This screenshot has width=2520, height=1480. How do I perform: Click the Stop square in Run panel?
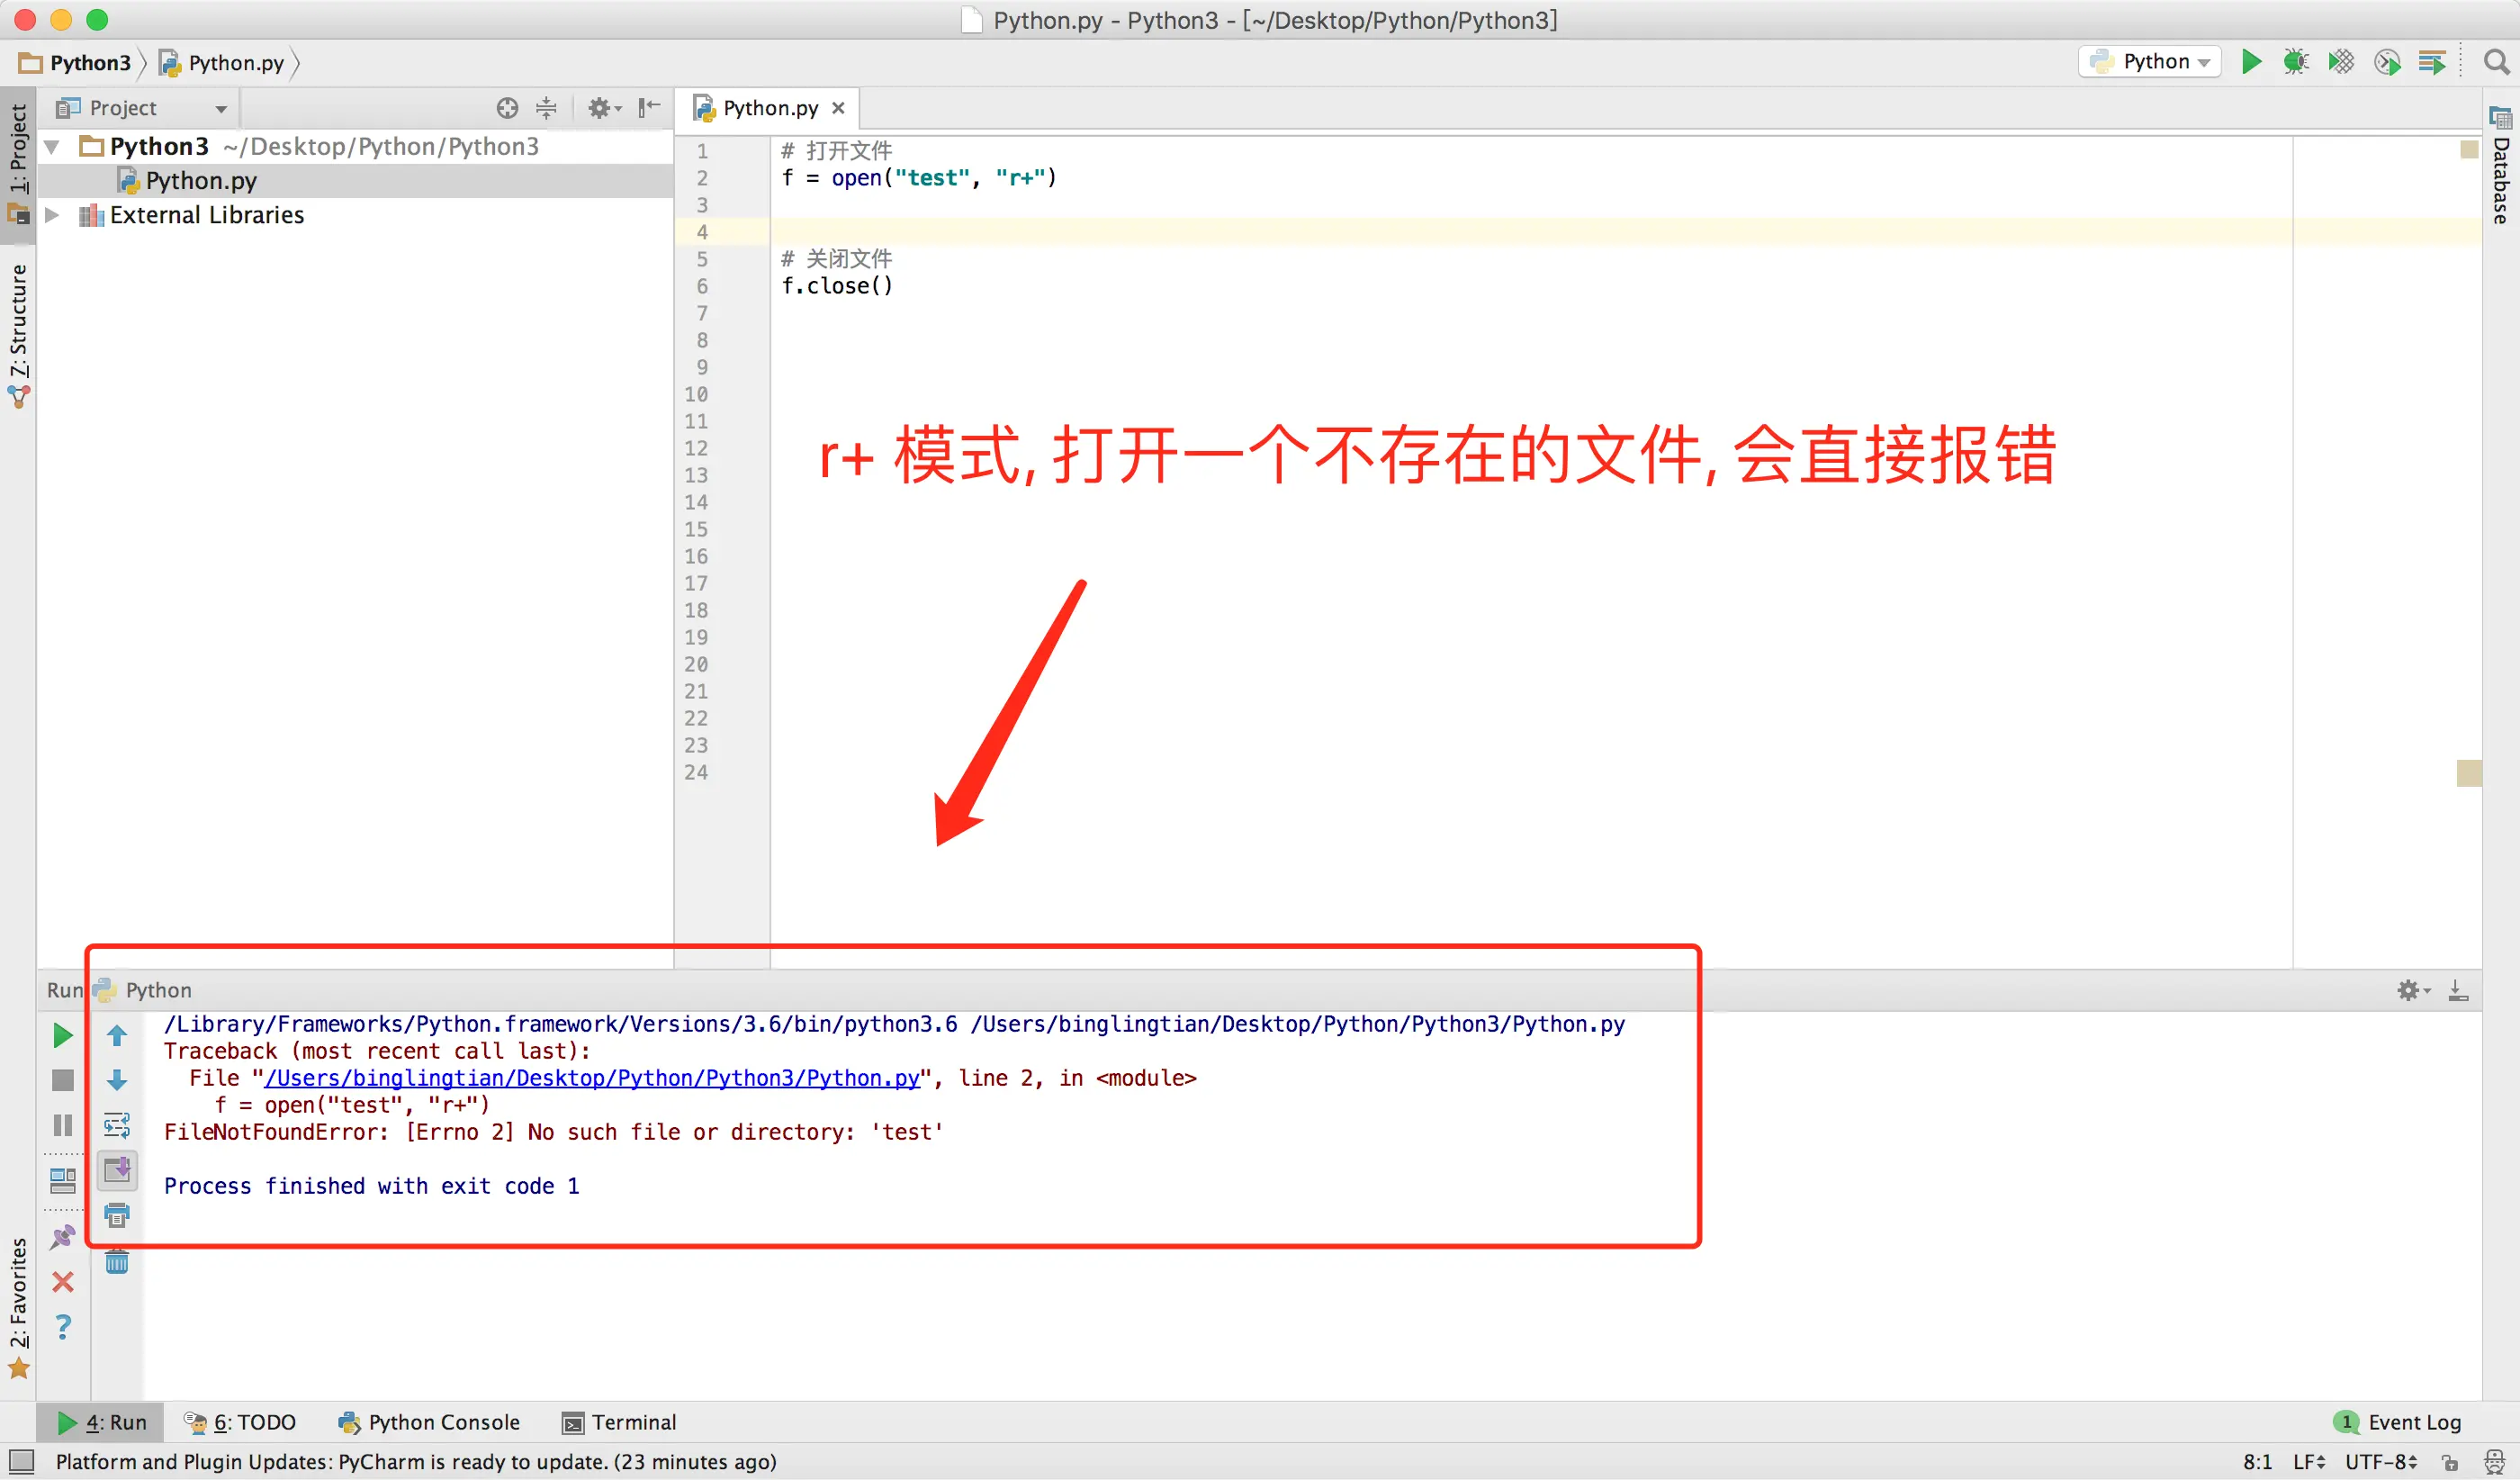(62, 1081)
